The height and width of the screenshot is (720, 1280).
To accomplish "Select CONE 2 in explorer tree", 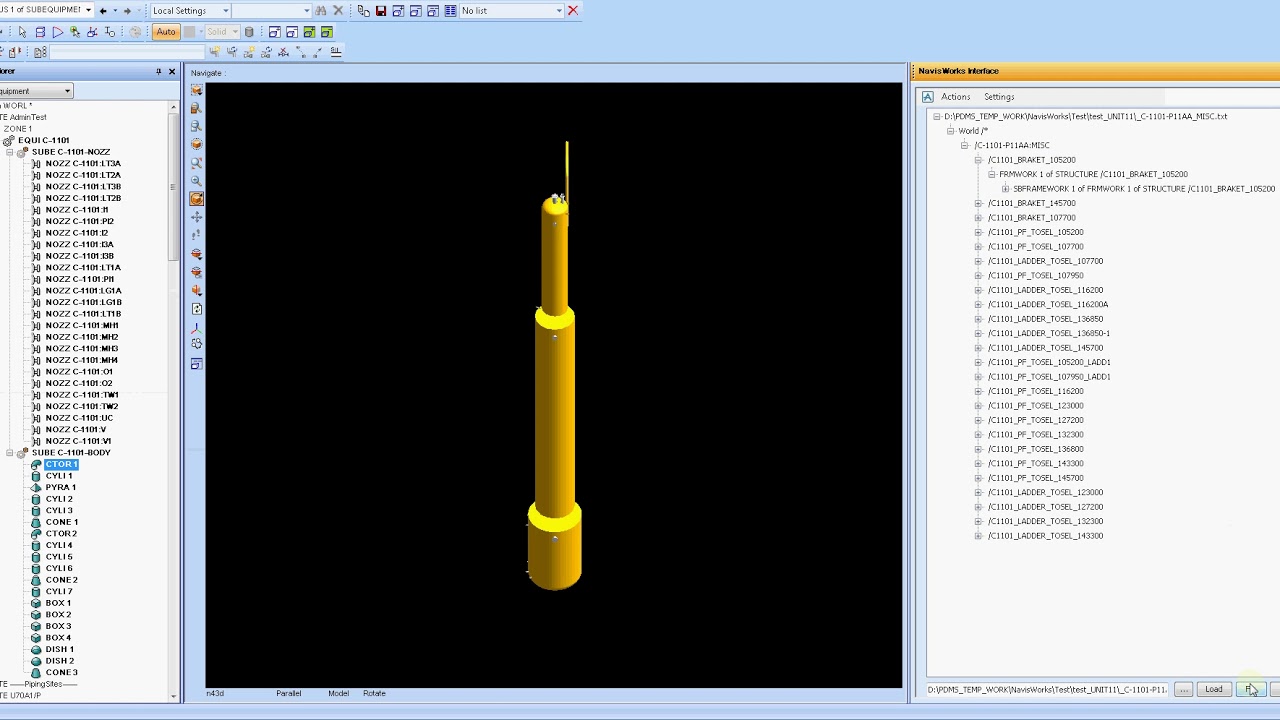I will (x=61, y=580).
